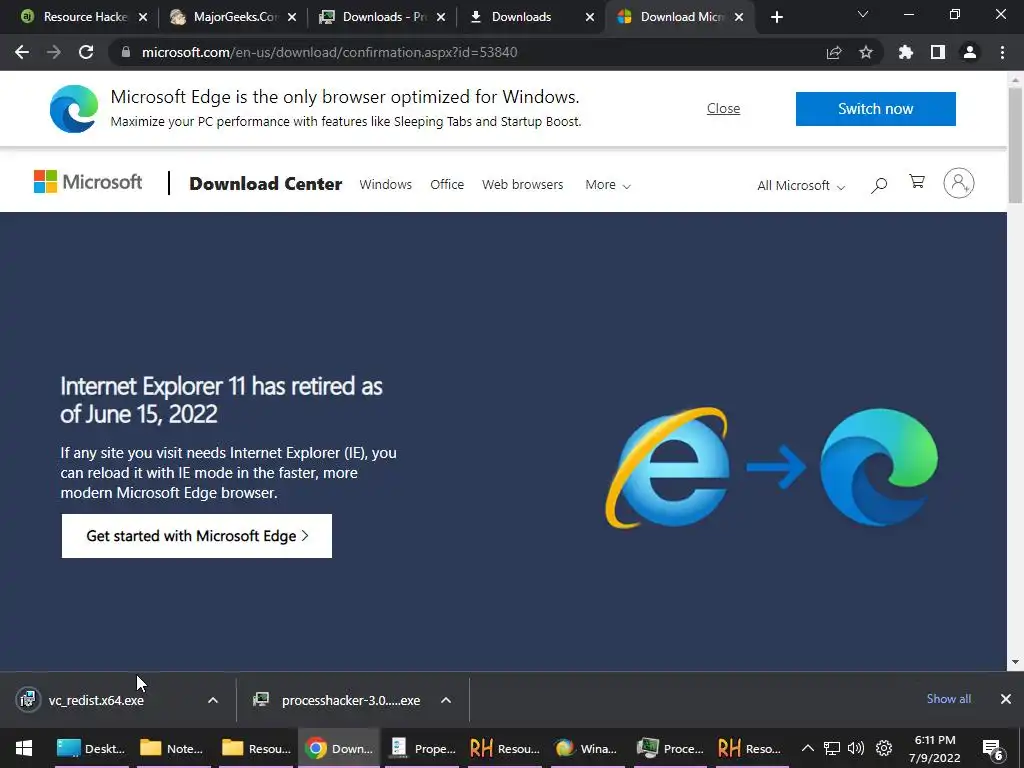Image resolution: width=1024 pixels, height=768 pixels.
Task: Dismiss the Edge banner with Close link
Action: pyautogui.click(x=724, y=108)
